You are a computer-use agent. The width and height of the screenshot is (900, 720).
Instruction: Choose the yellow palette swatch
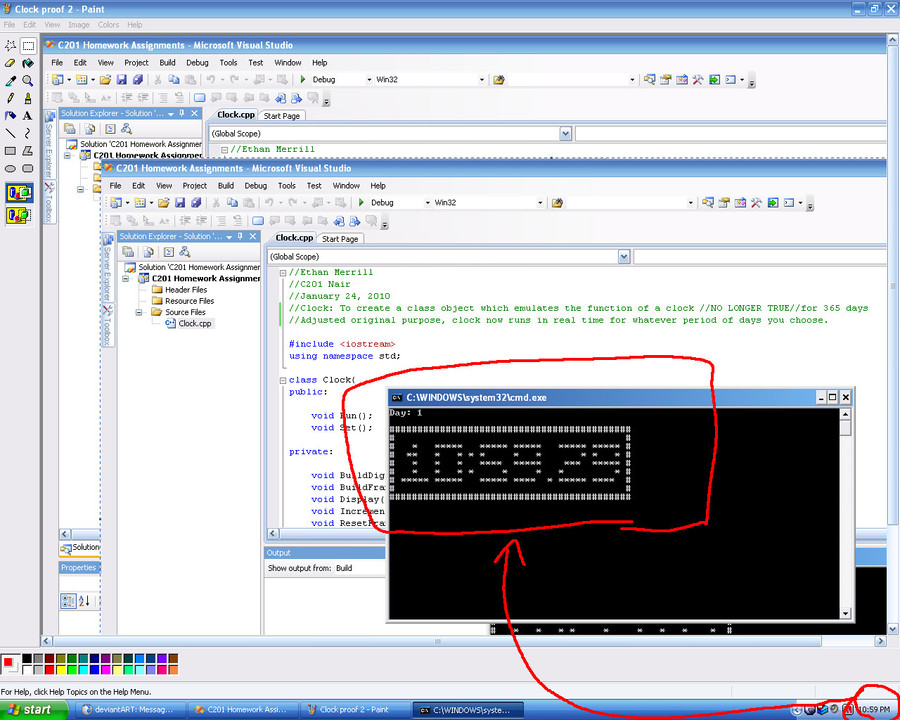(x=60, y=669)
